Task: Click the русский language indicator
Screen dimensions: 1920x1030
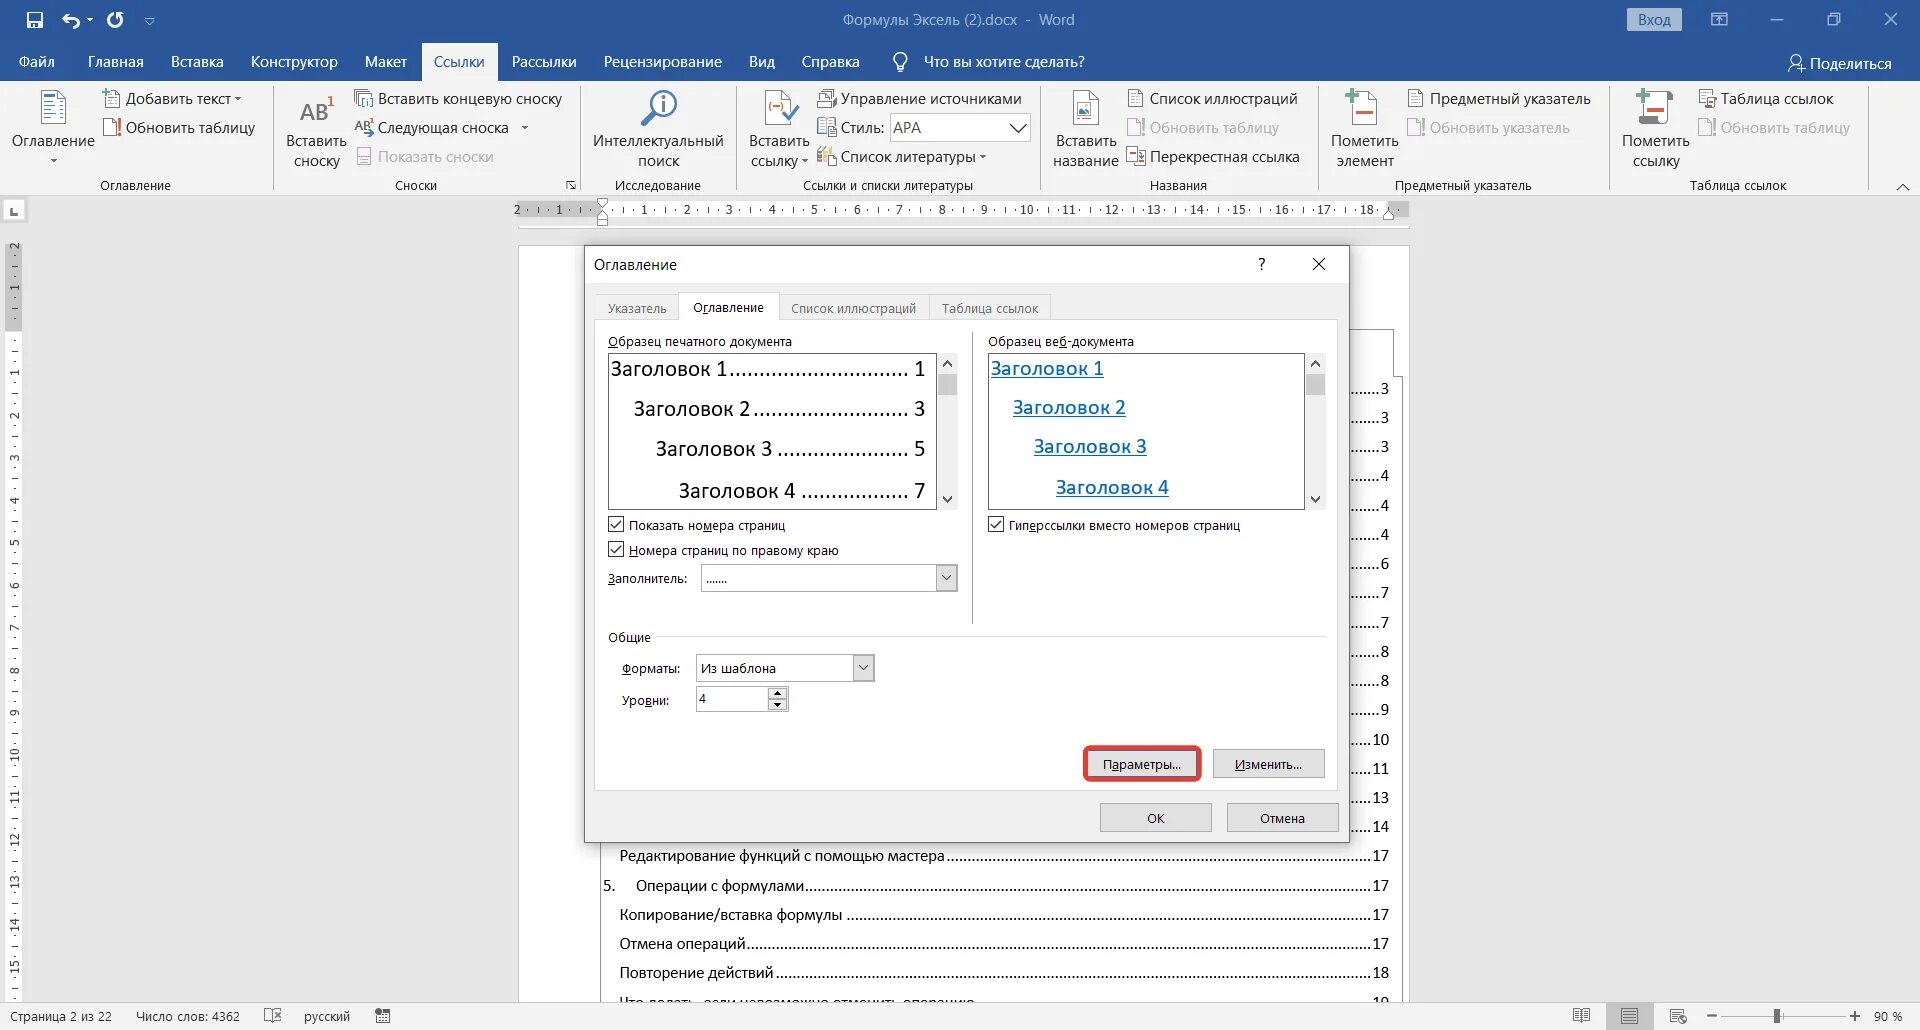Action: 327,1016
